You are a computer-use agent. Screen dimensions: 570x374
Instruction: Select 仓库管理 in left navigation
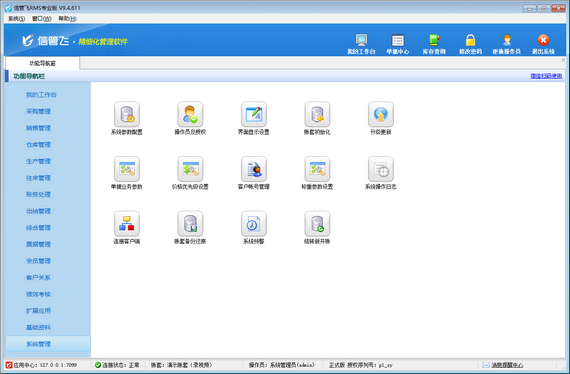38,145
